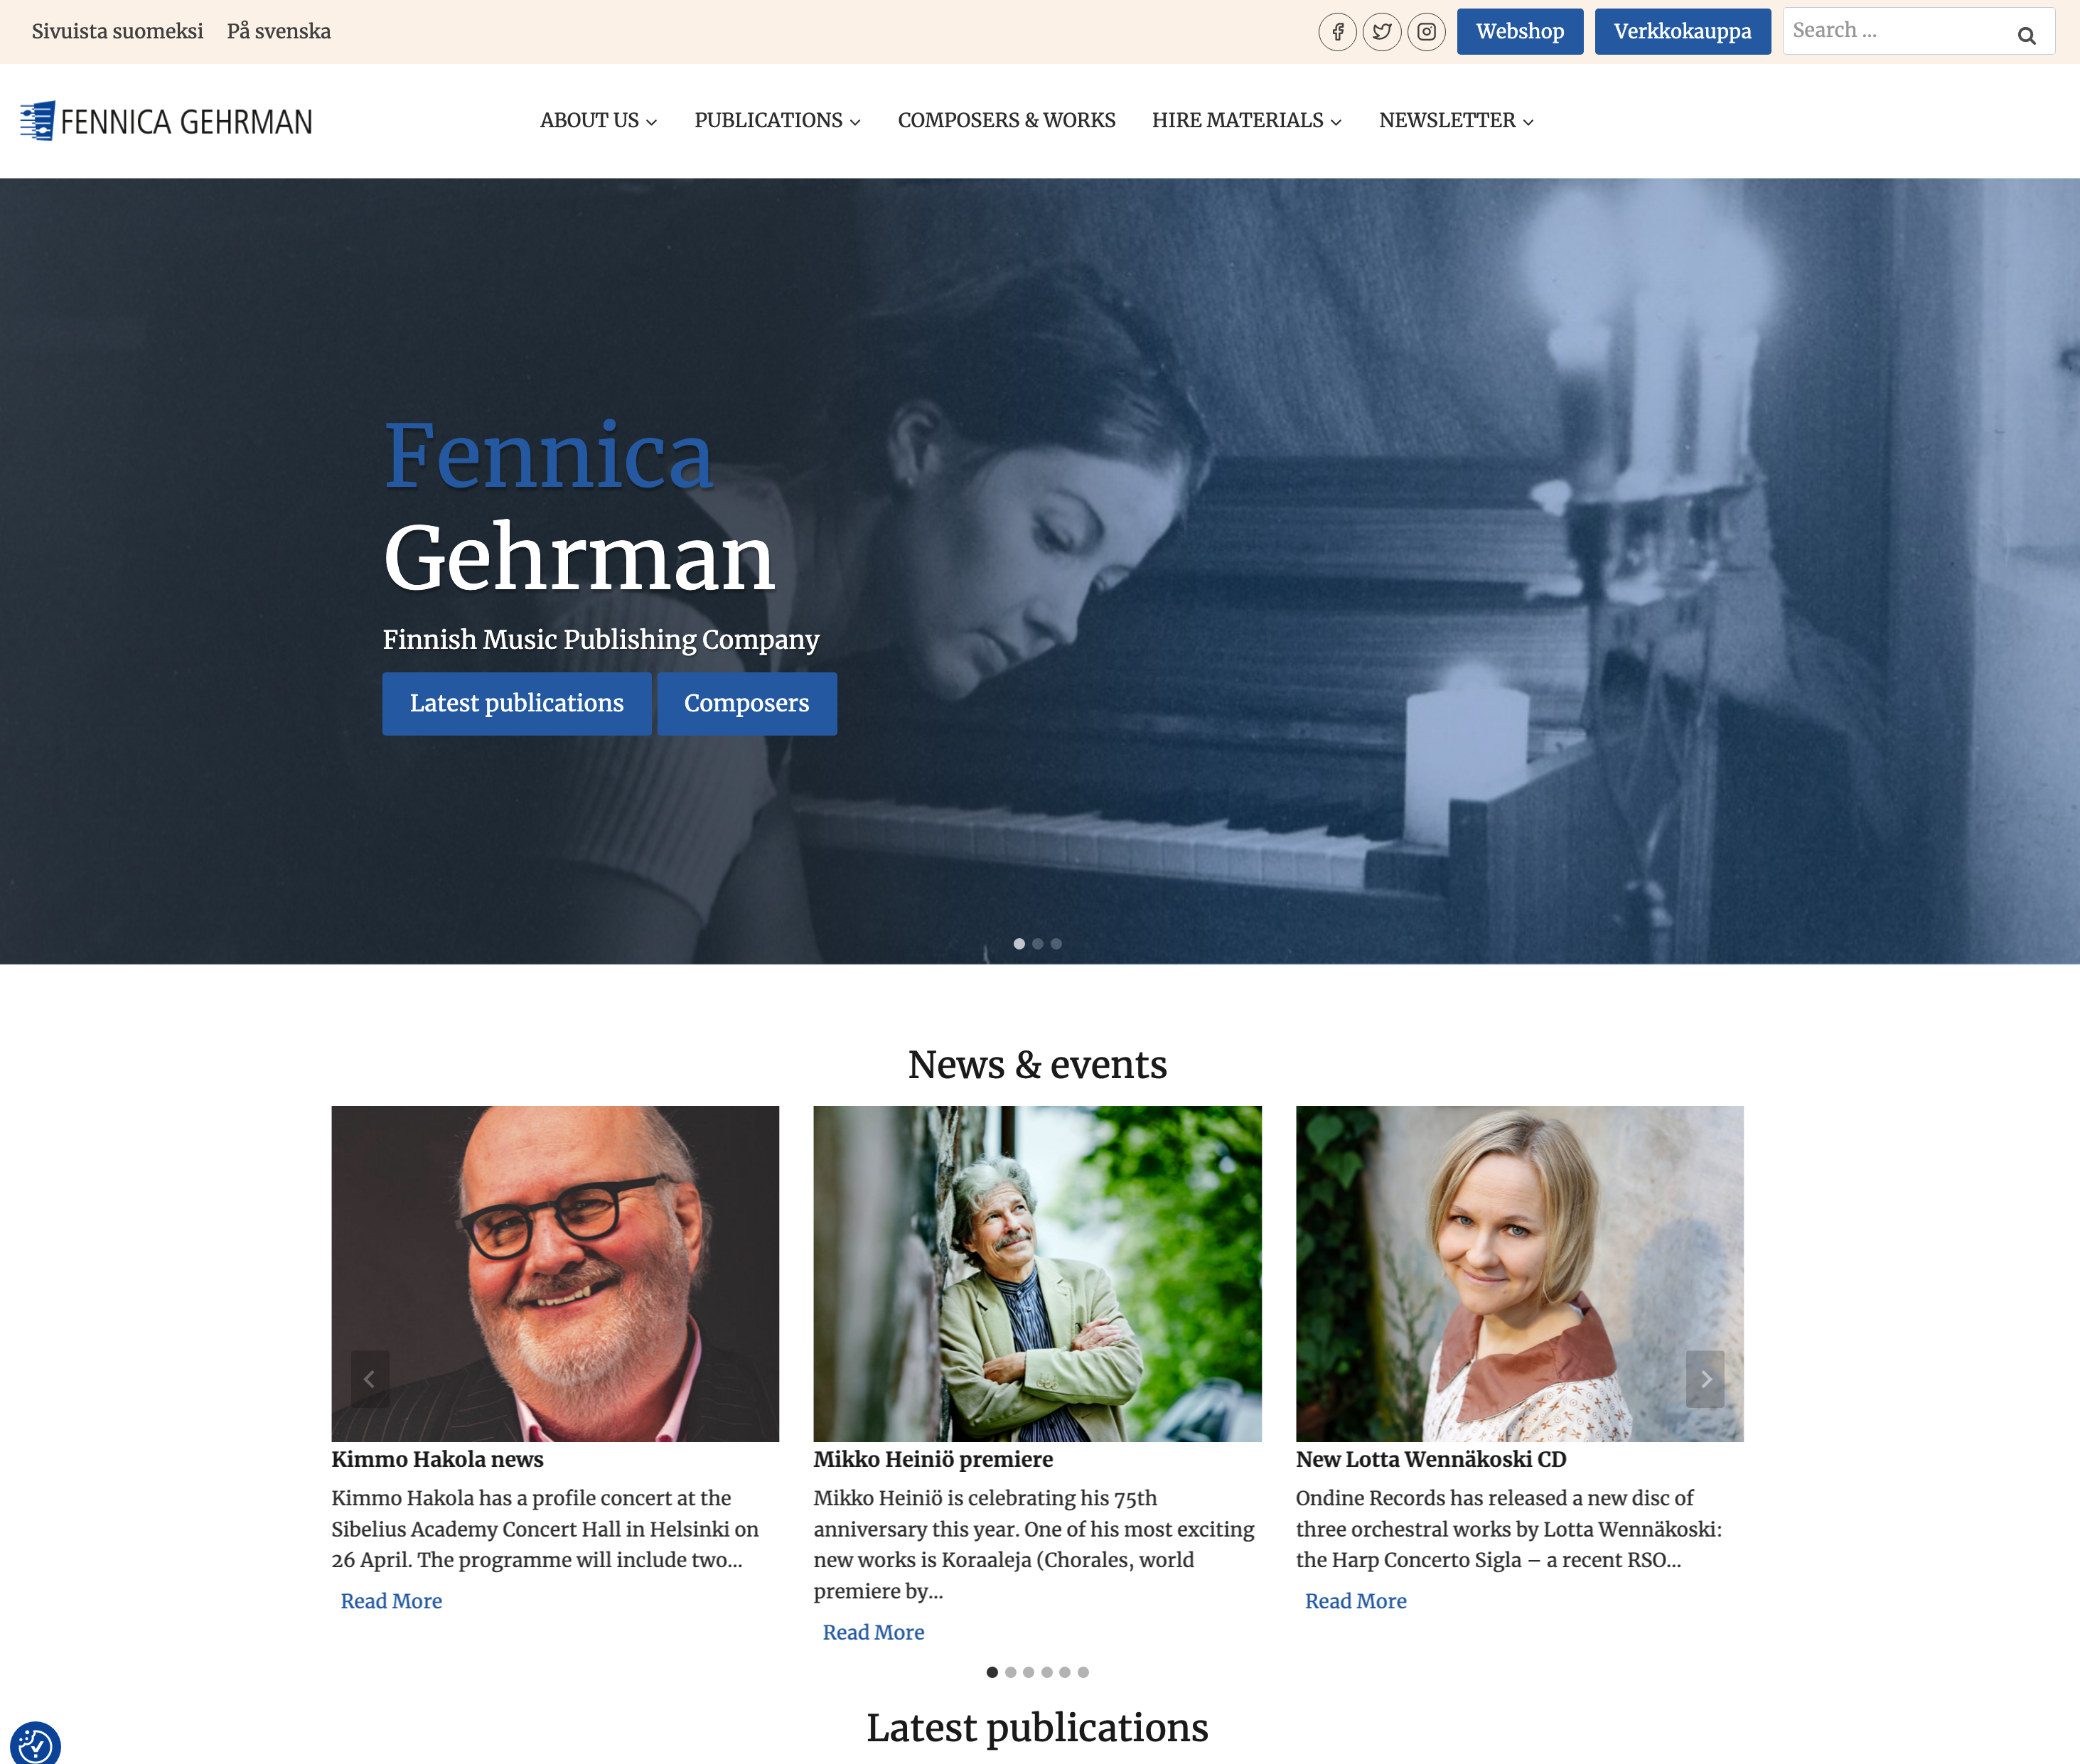Open the Twitter social icon
The image size is (2080, 1764).
click(1382, 32)
